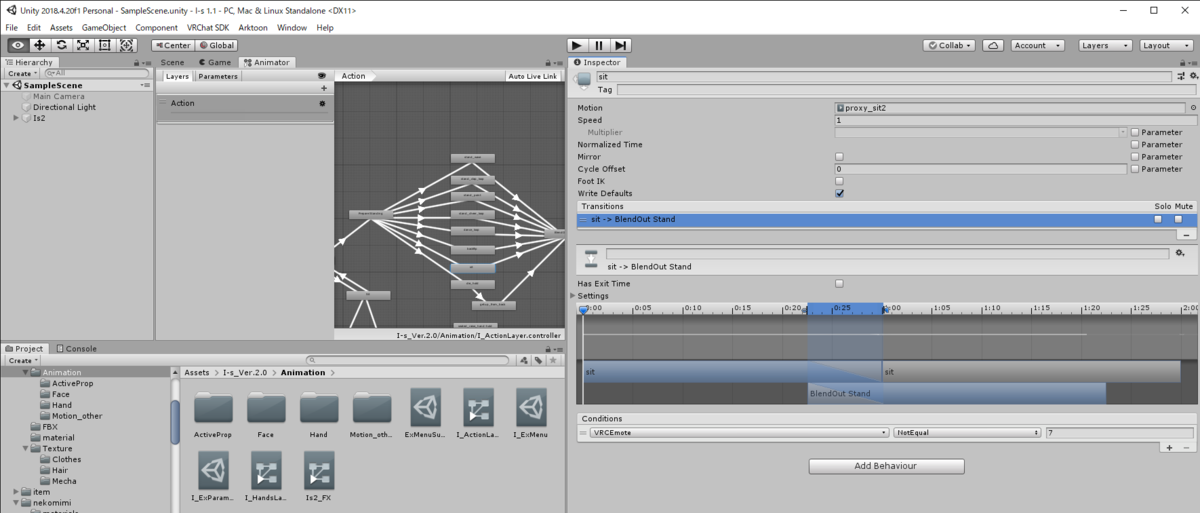
Task: Select the I_ActionLa... controller asset
Action: (x=478, y=414)
